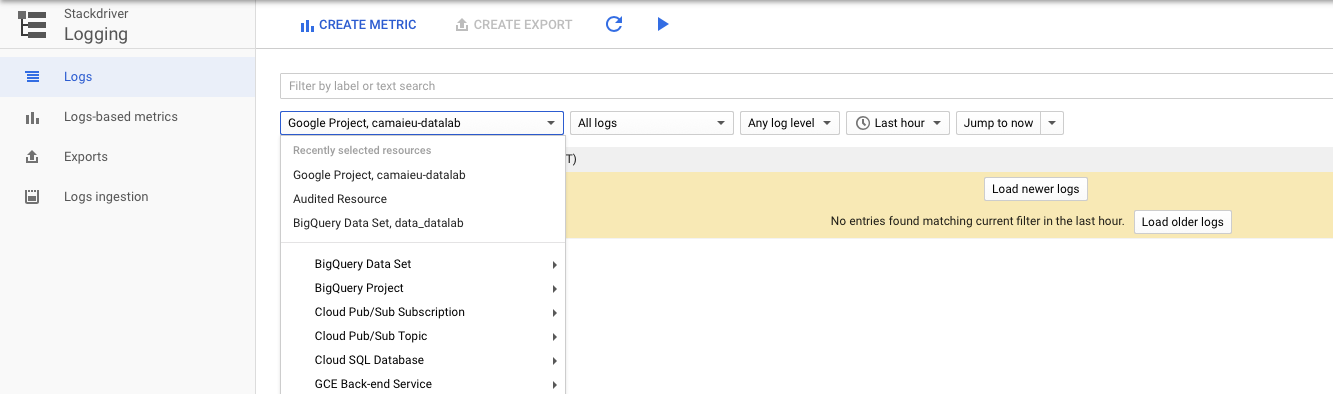This screenshot has width=1333, height=394.
Task: Open the Logs page in sidebar
Action: 128,77
